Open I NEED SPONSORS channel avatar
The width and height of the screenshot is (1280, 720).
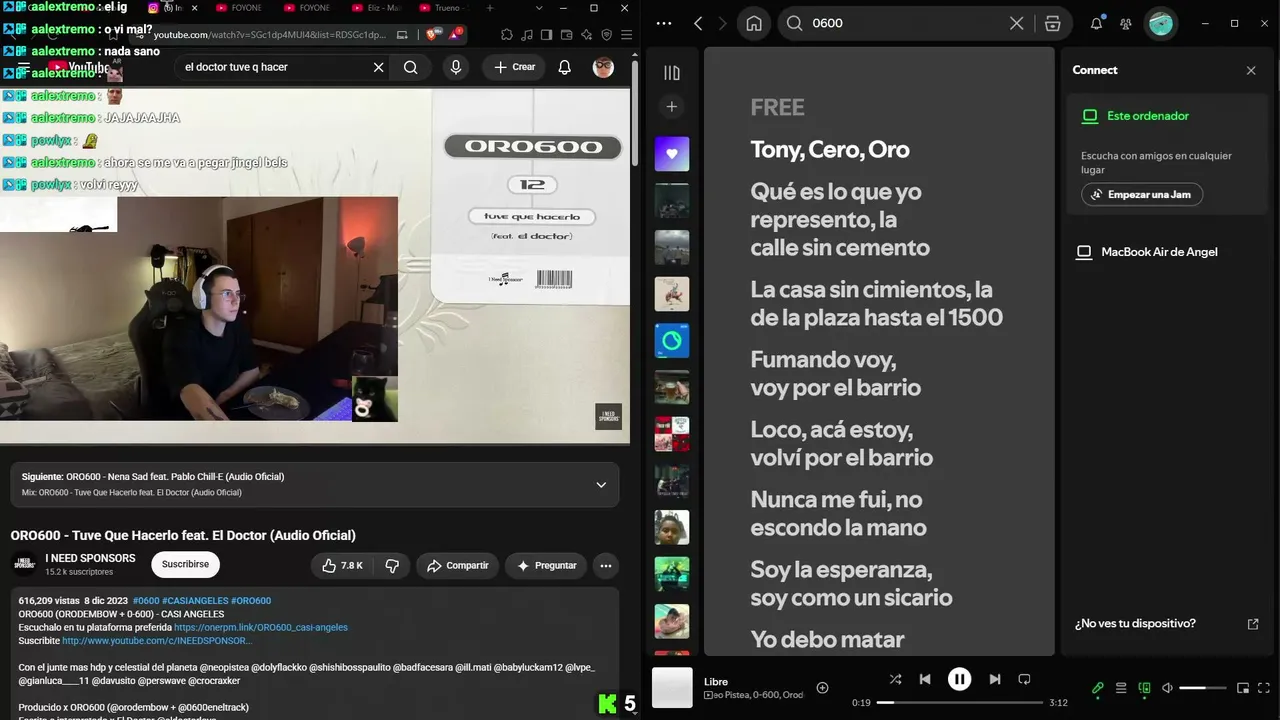pyautogui.click(x=25, y=564)
